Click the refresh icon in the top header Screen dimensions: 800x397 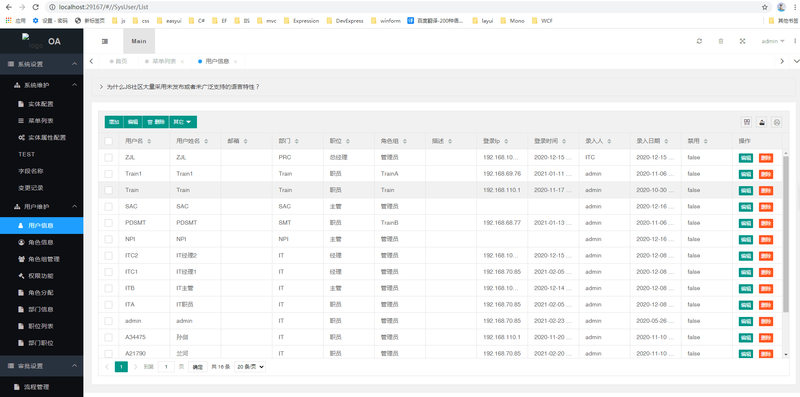[x=699, y=41]
